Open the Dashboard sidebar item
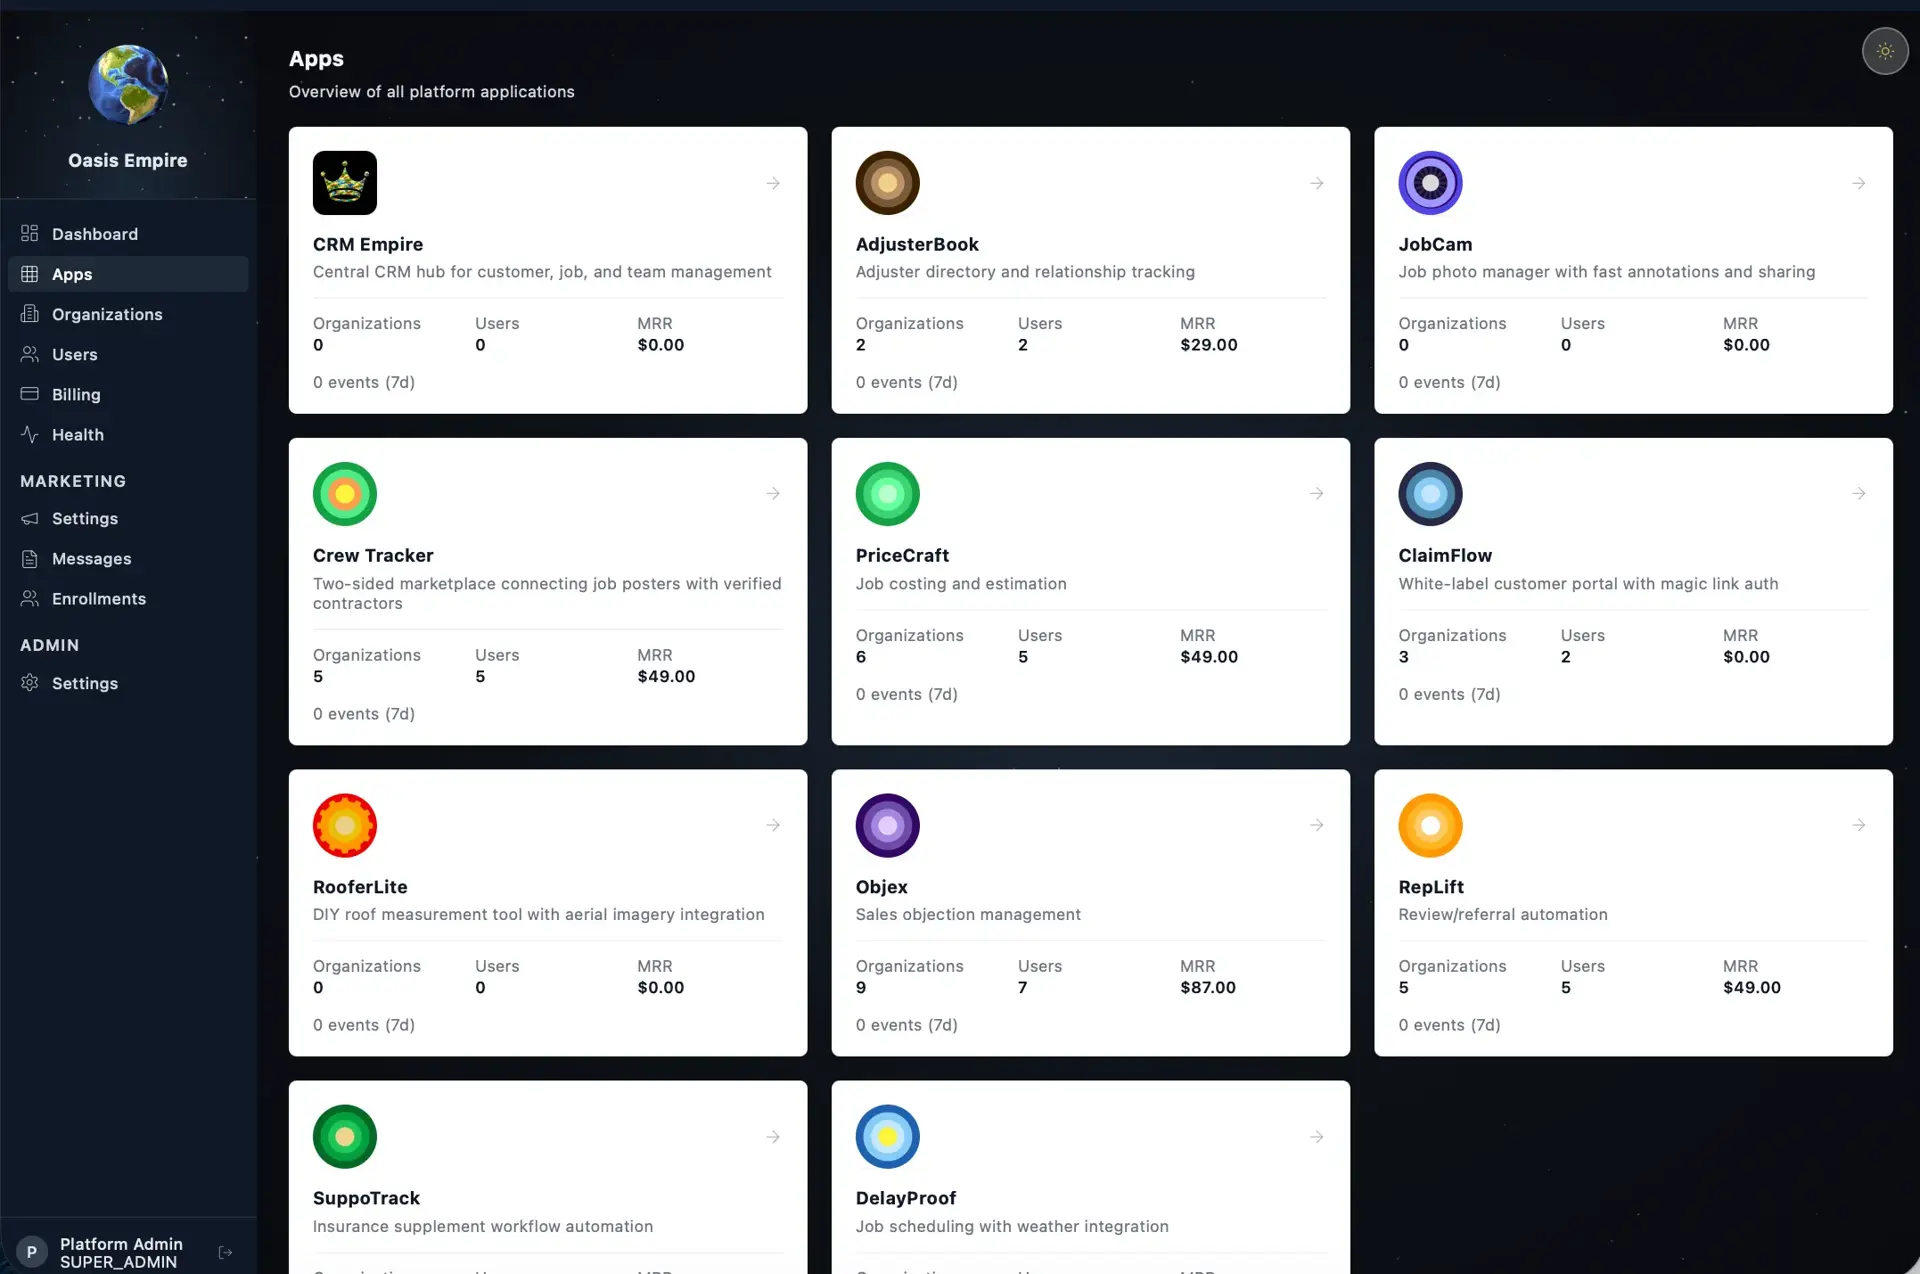1920x1274 pixels. pos(128,234)
